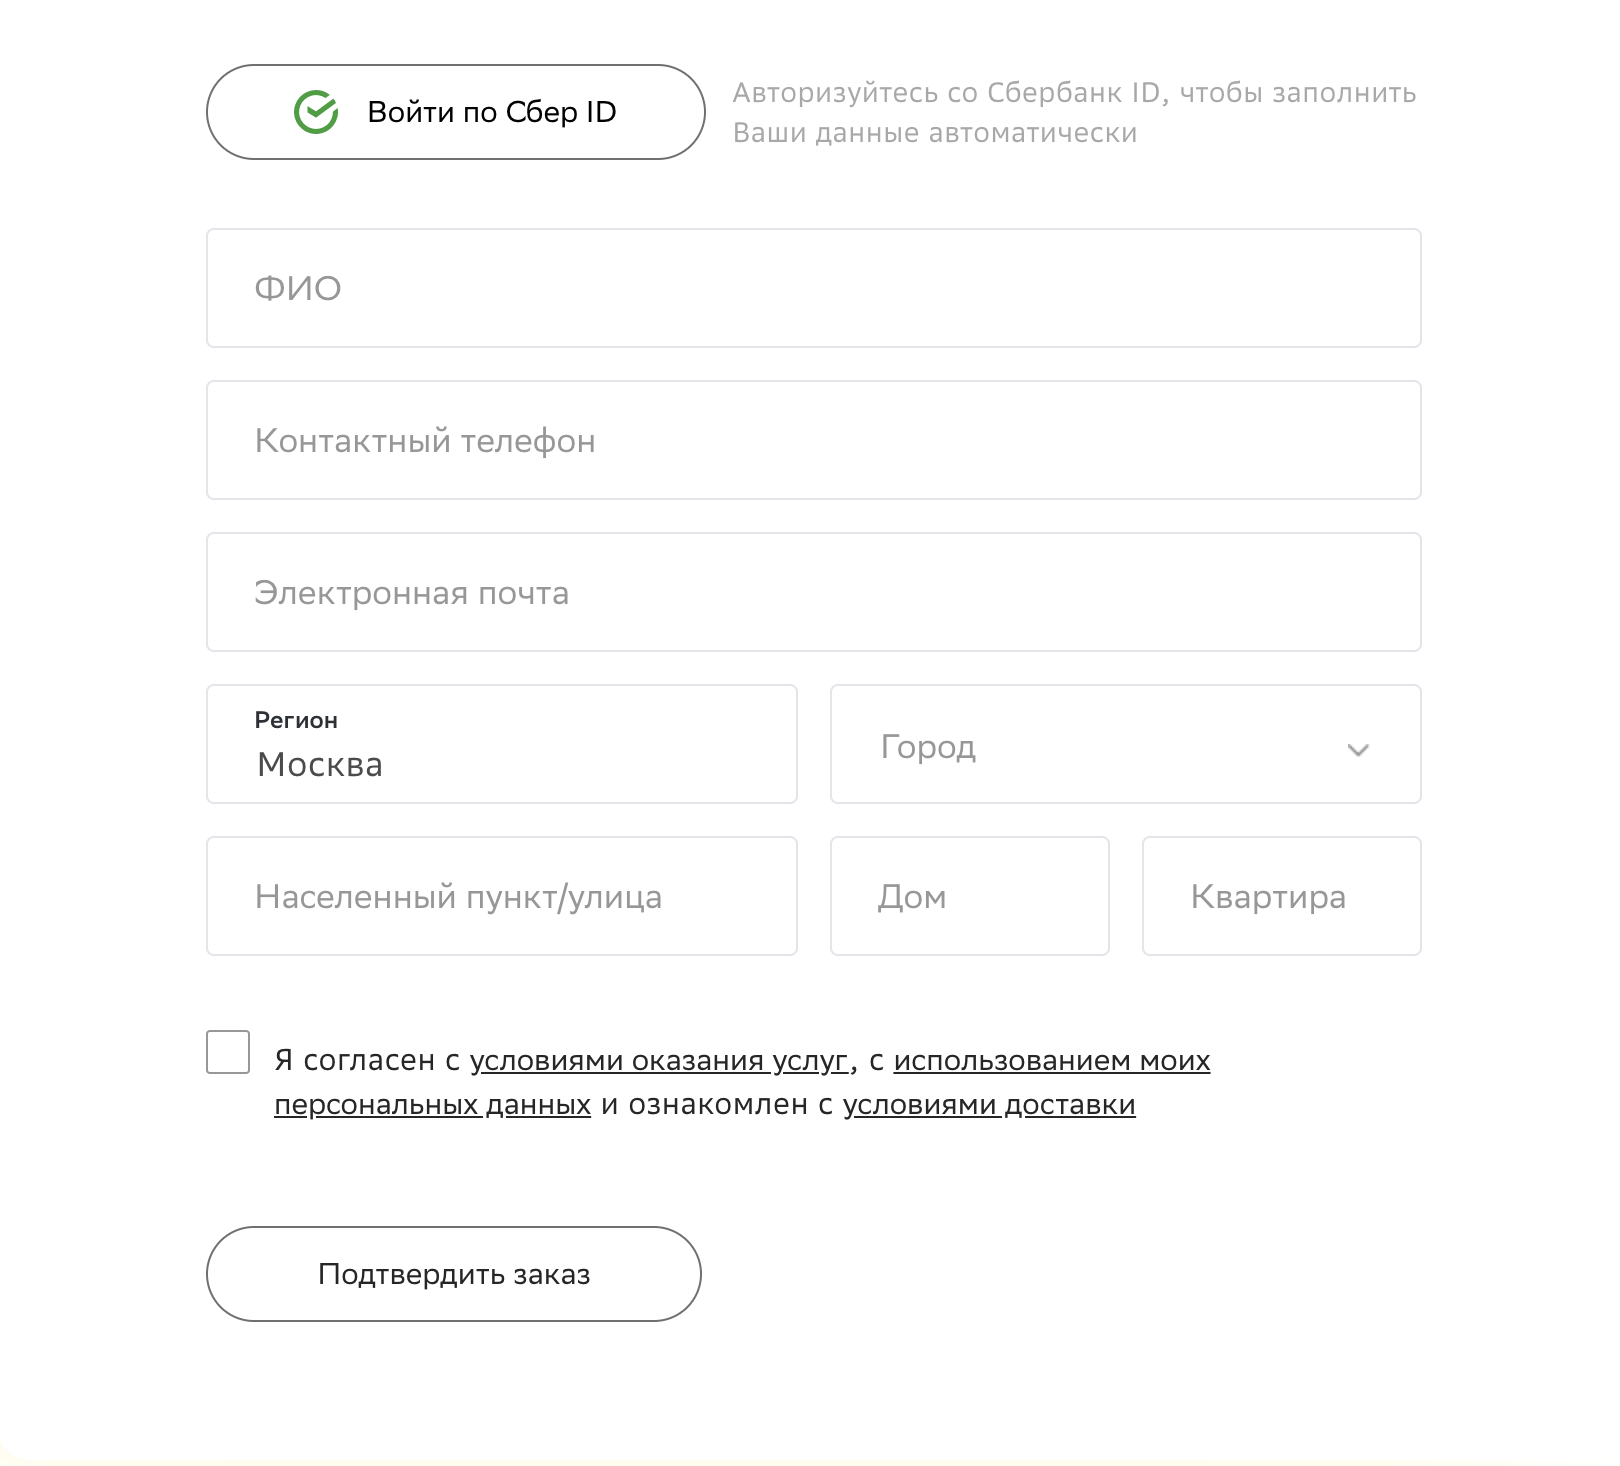Click the Москва region value
1620x1466 pixels.
point(318,765)
